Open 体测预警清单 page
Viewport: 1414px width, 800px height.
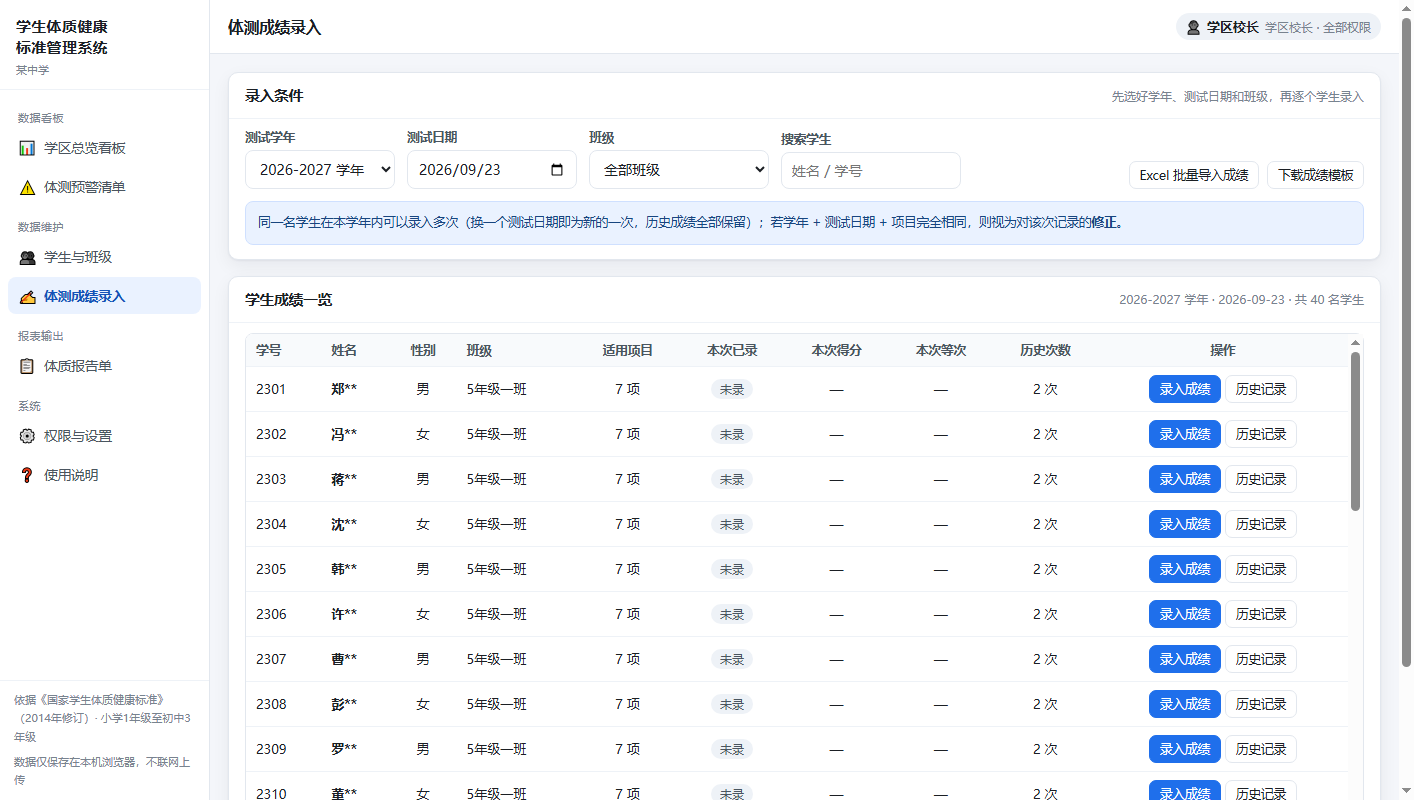(x=104, y=187)
